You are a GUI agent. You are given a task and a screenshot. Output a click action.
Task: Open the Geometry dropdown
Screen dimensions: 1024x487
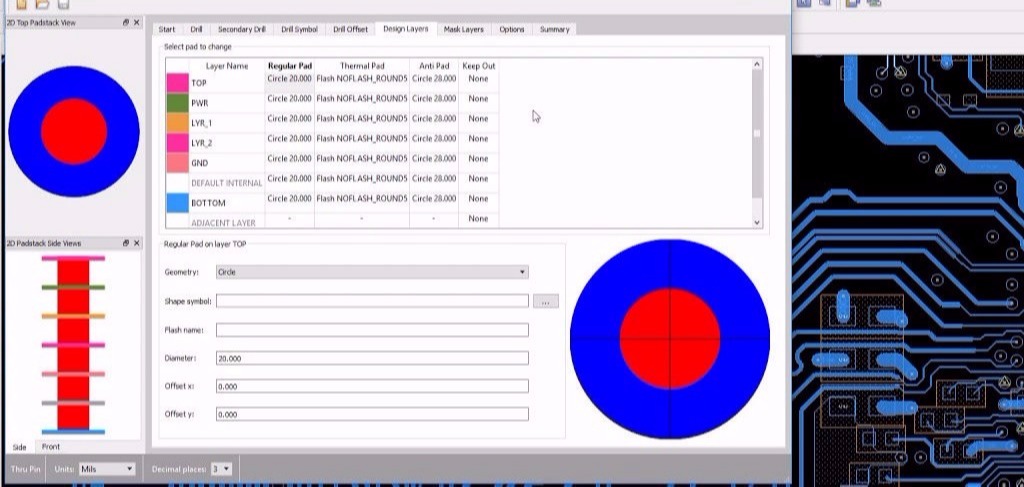522,272
